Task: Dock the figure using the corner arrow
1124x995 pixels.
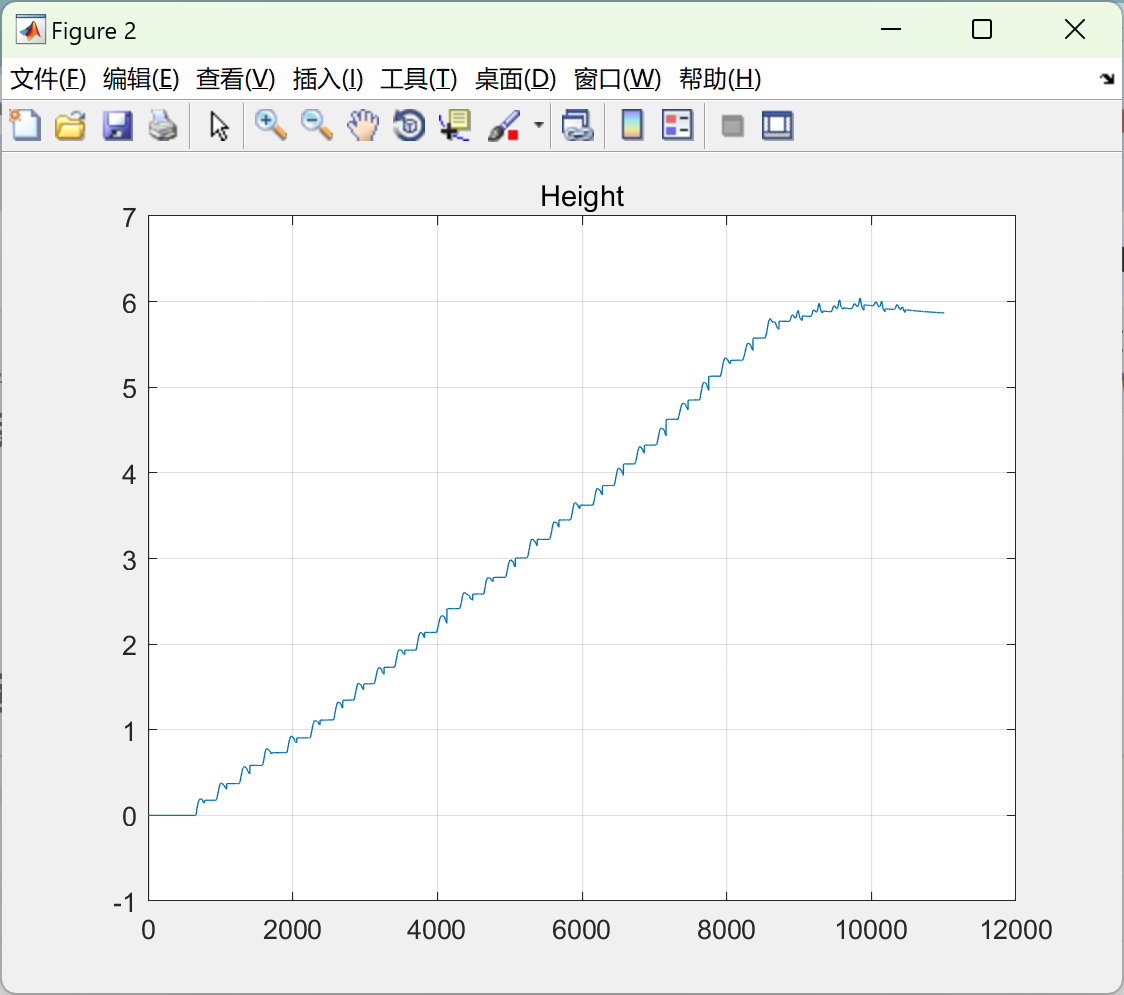Action: 1107,79
